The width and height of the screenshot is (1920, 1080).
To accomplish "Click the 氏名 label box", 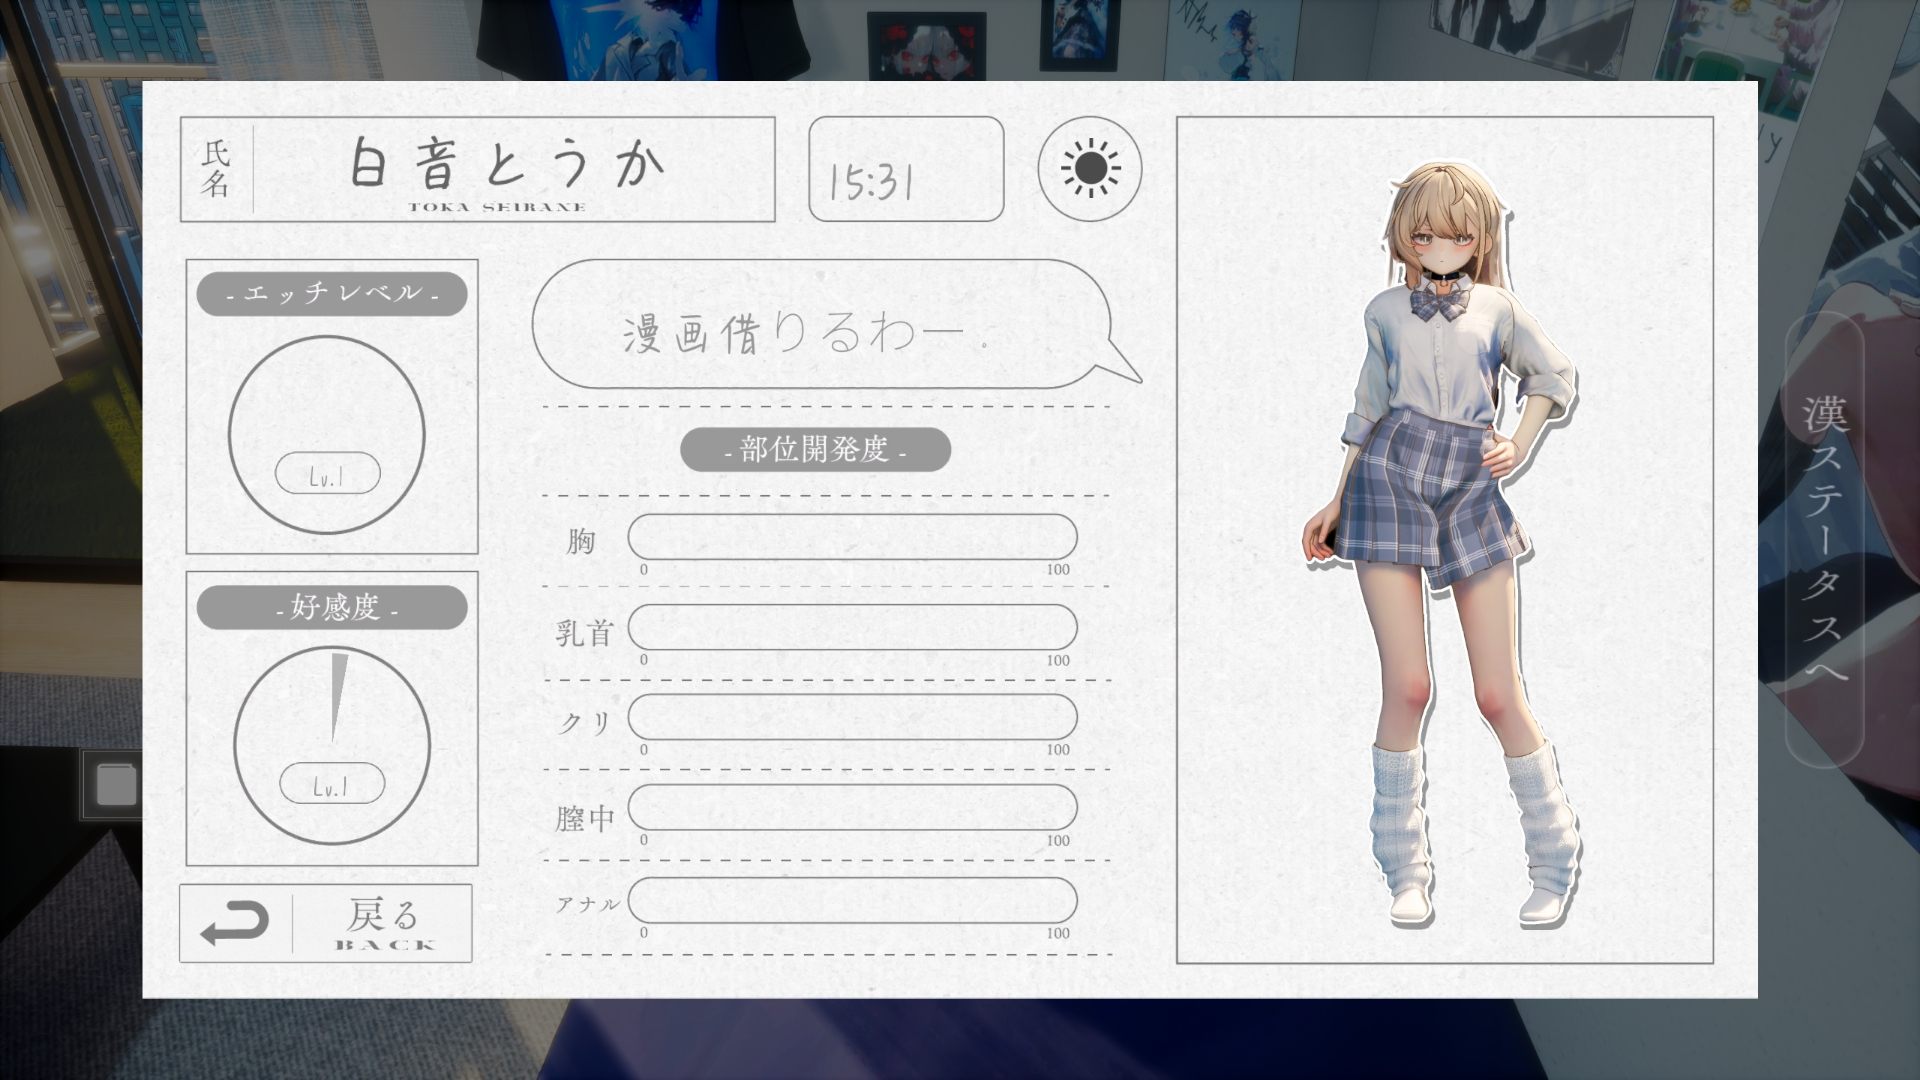I will [x=216, y=168].
